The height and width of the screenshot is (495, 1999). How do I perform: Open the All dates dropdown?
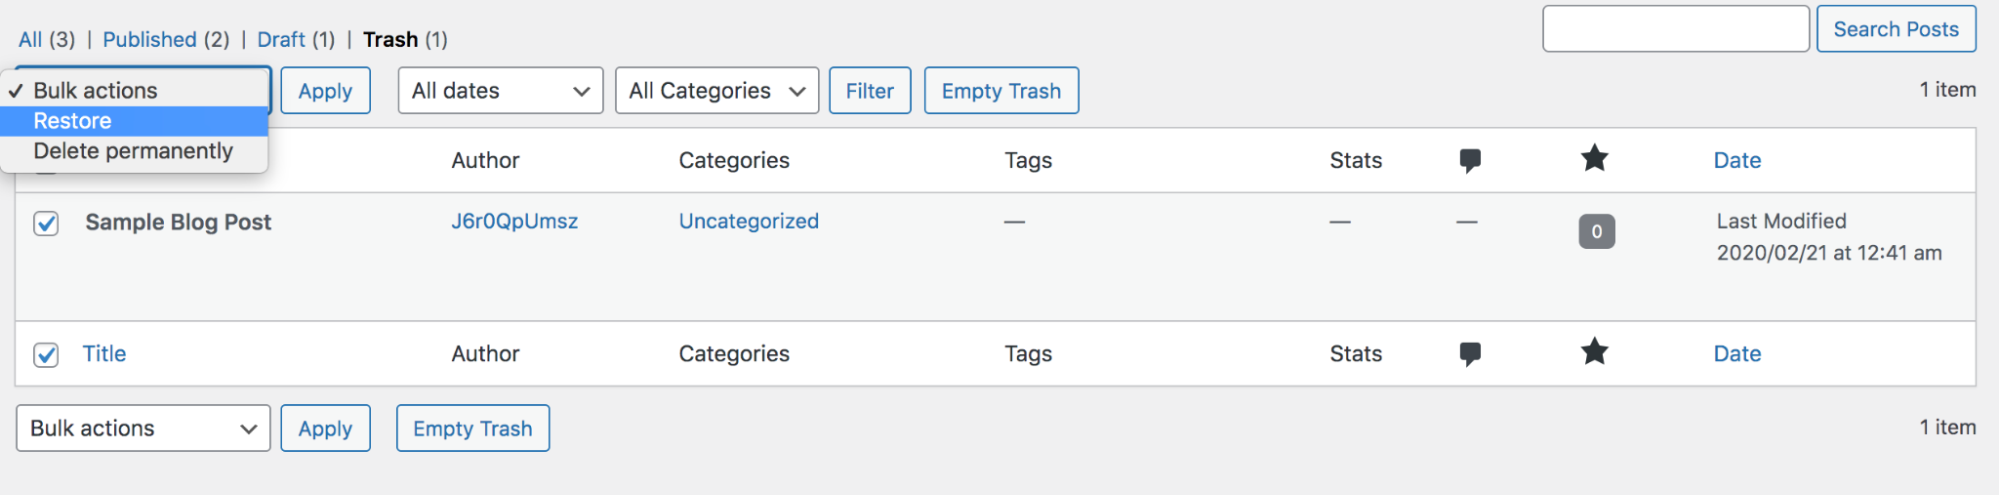click(500, 91)
